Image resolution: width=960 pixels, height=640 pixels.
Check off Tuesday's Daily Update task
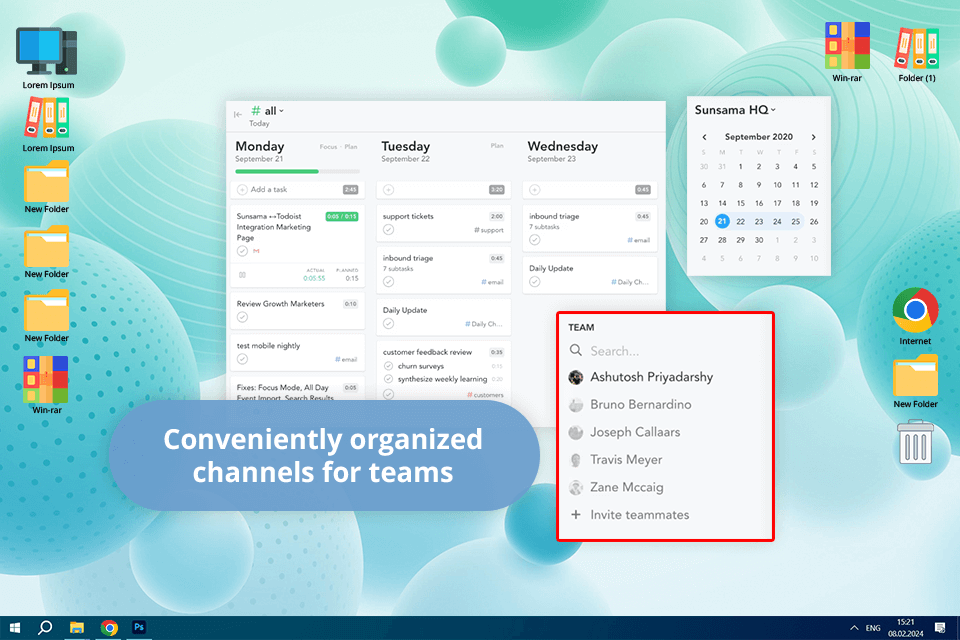(388, 323)
